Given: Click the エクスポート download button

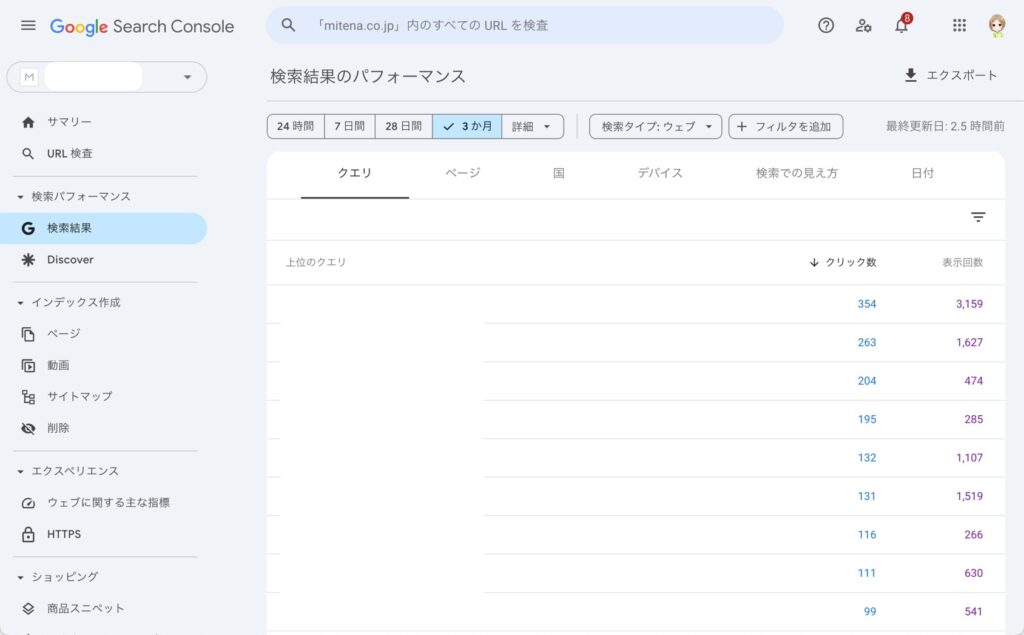Looking at the screenshot, I should tap(950, 75).
